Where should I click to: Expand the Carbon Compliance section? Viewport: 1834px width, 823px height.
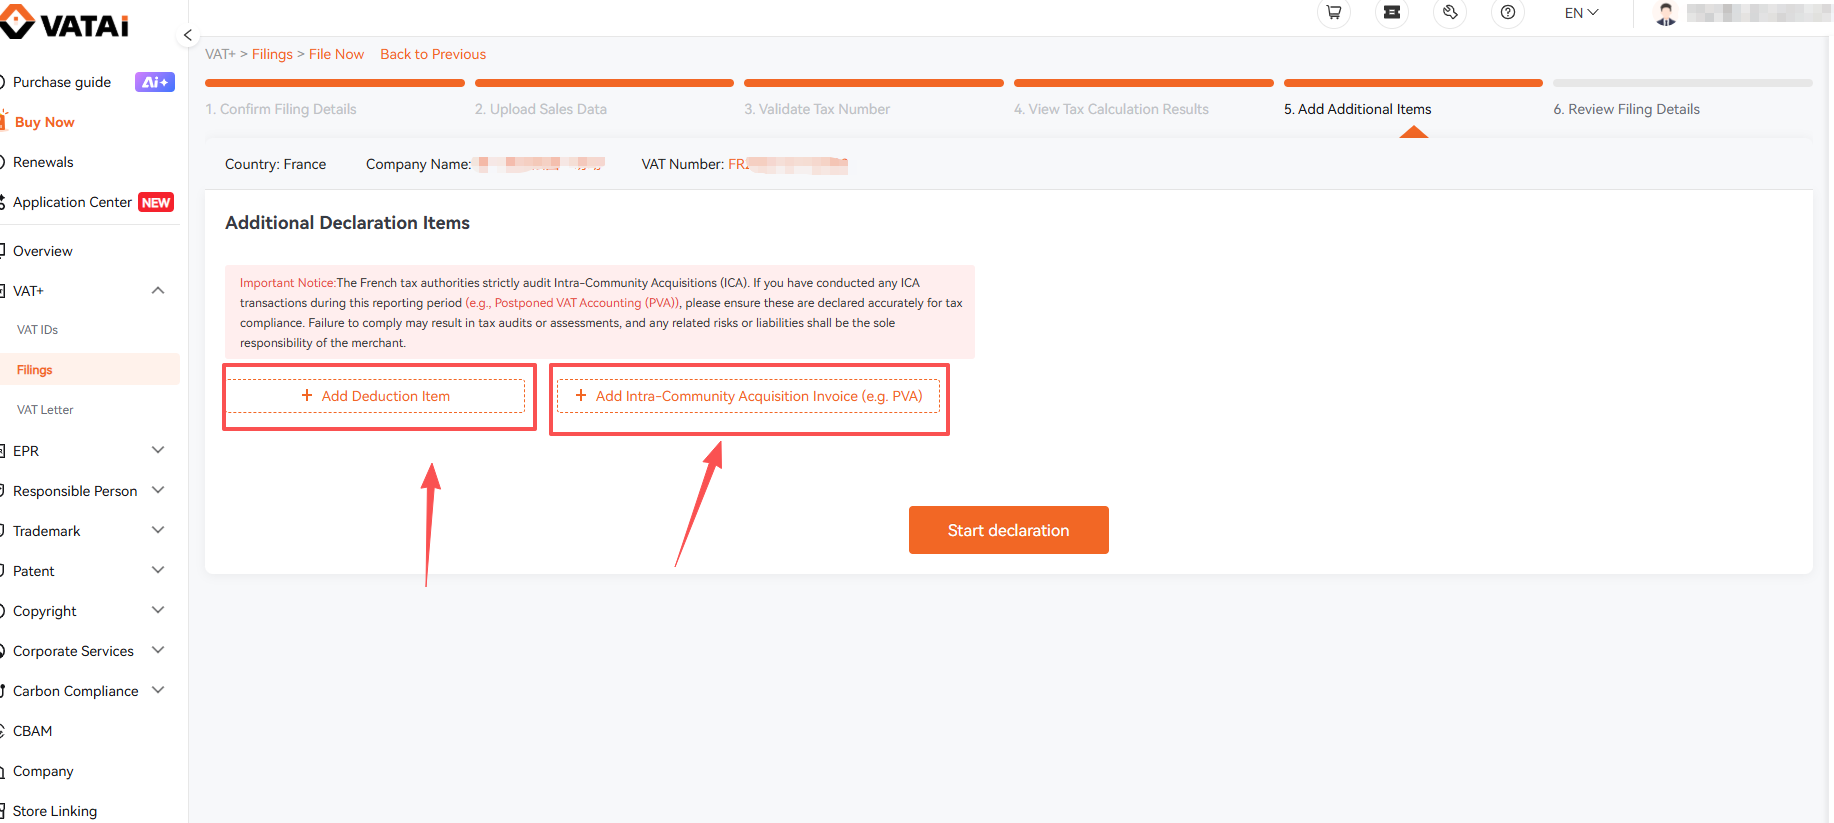tap(158, 691)
